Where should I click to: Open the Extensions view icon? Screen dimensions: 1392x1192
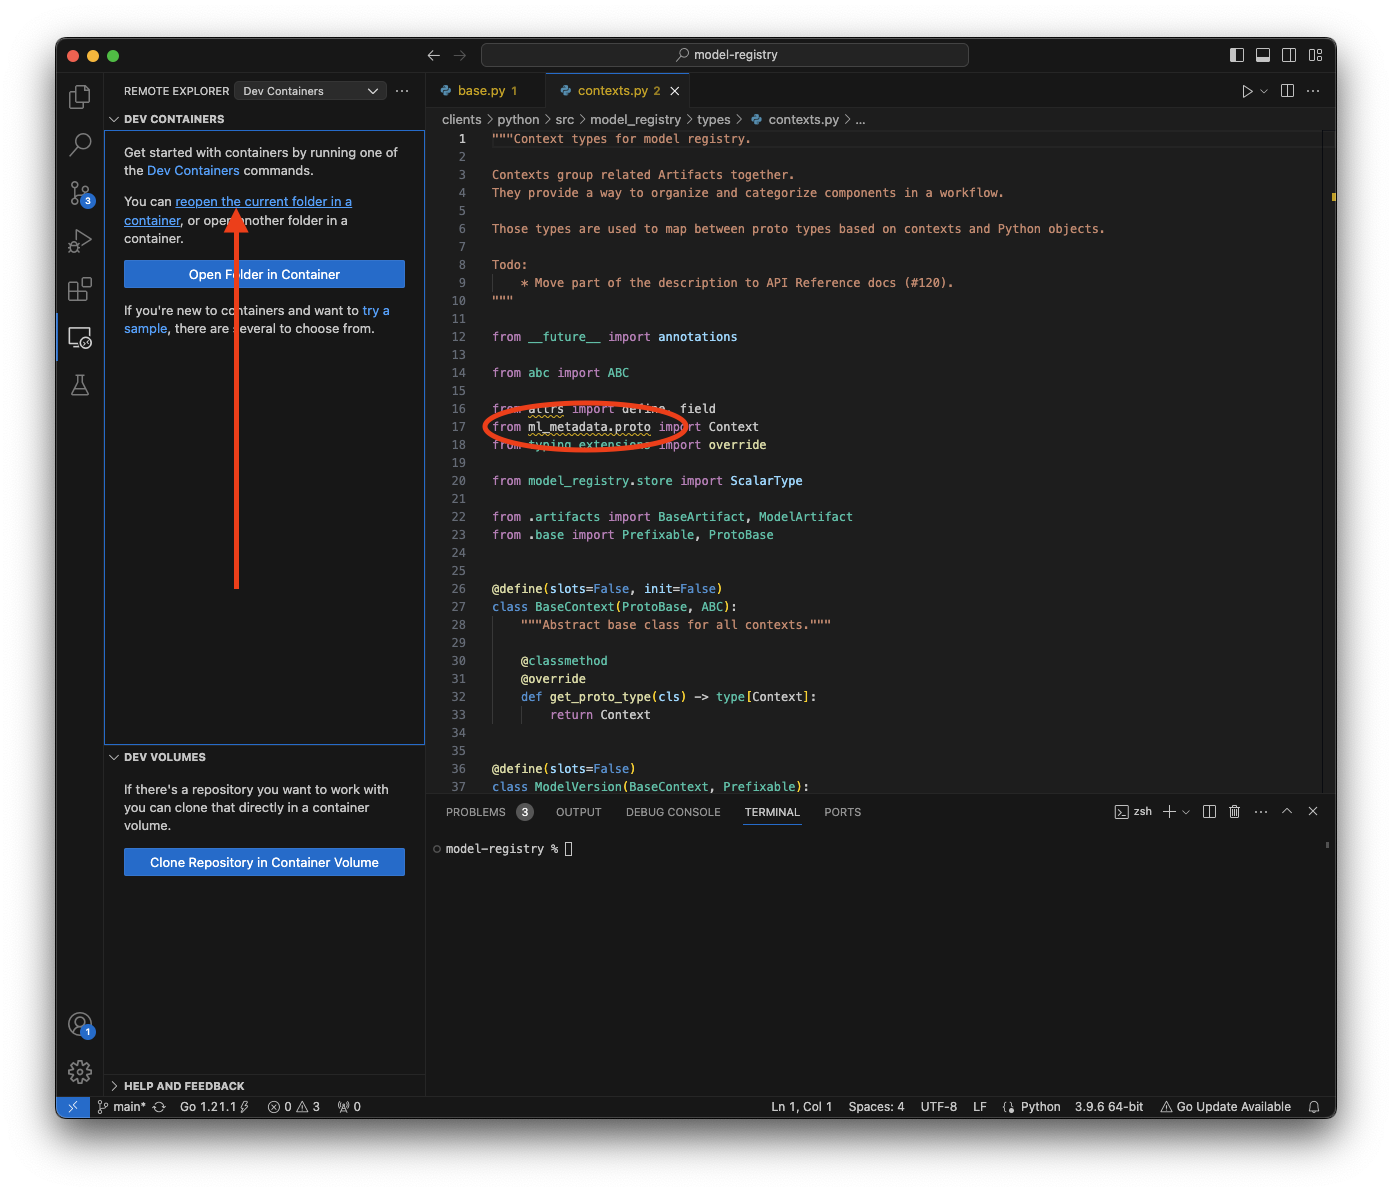pos(80,289)
